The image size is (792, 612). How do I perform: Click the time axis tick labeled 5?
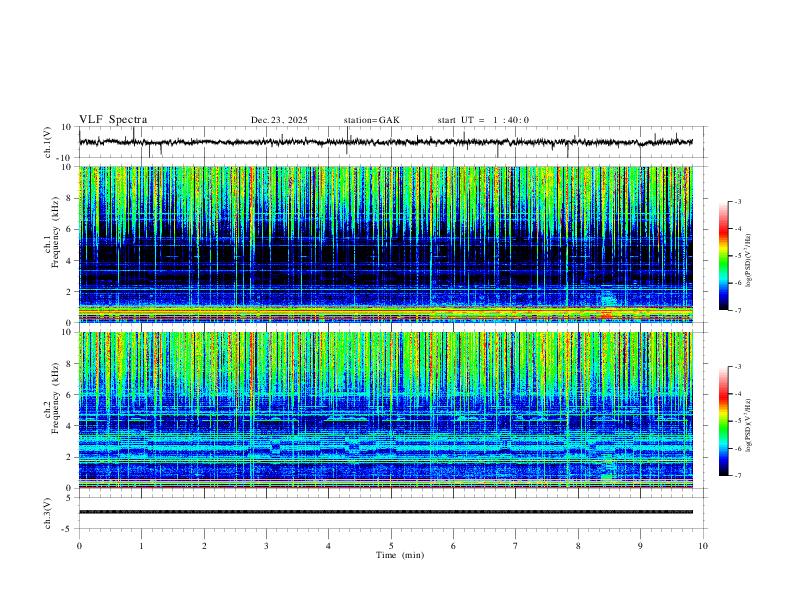click(x=391, y=546)
